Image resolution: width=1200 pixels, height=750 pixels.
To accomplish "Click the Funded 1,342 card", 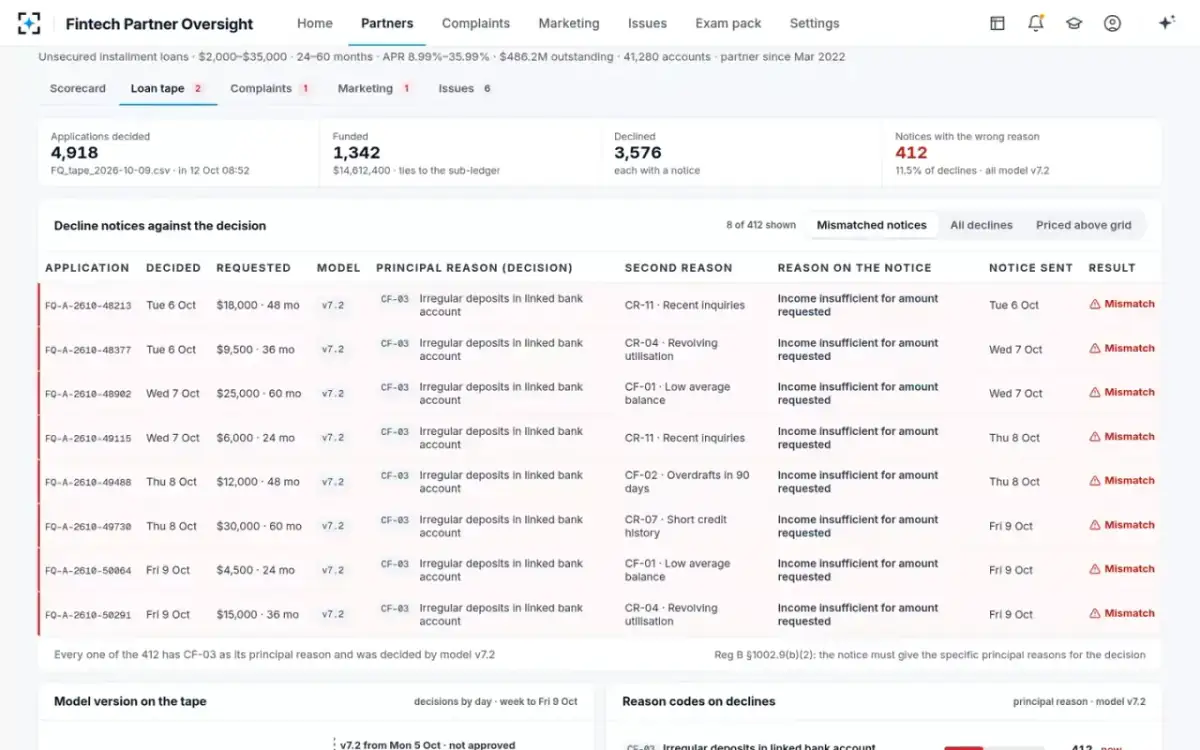I will 460,153.
